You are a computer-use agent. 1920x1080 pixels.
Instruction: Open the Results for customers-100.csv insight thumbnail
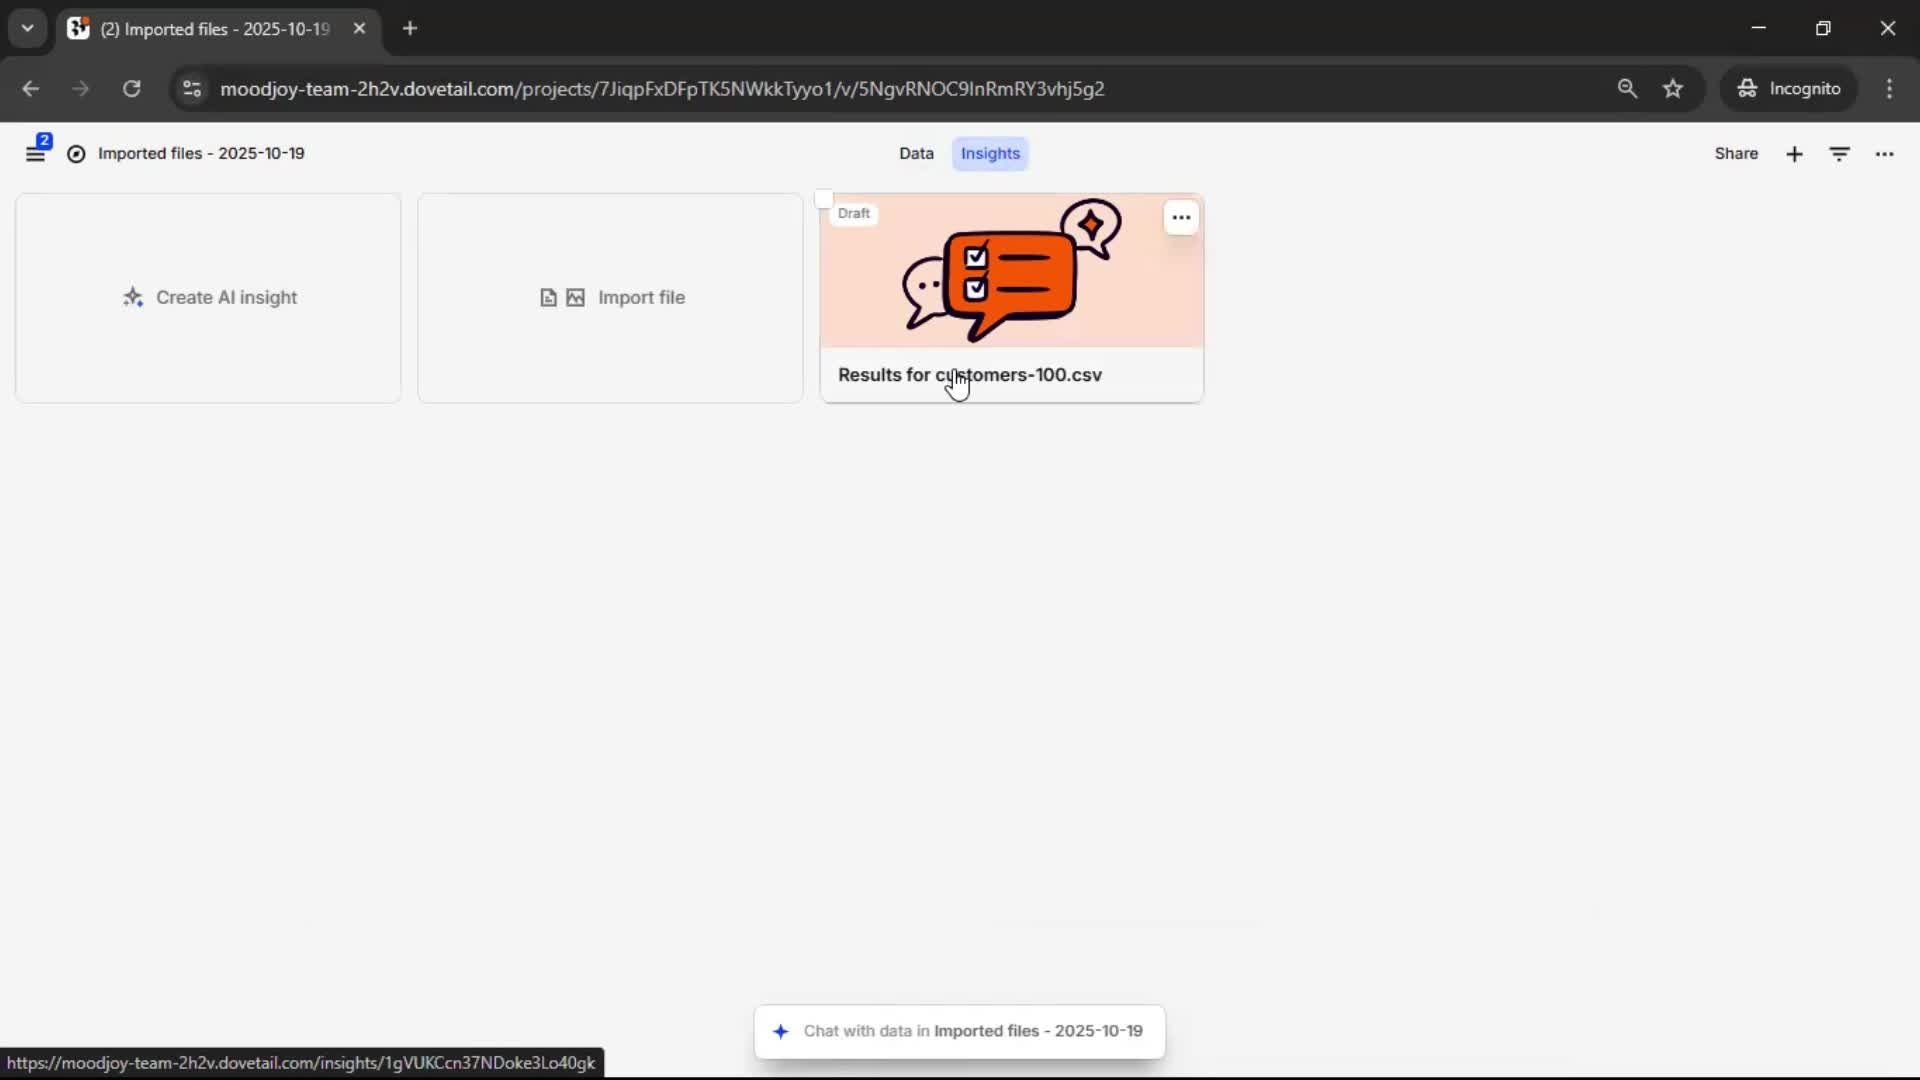(1010, 272)
